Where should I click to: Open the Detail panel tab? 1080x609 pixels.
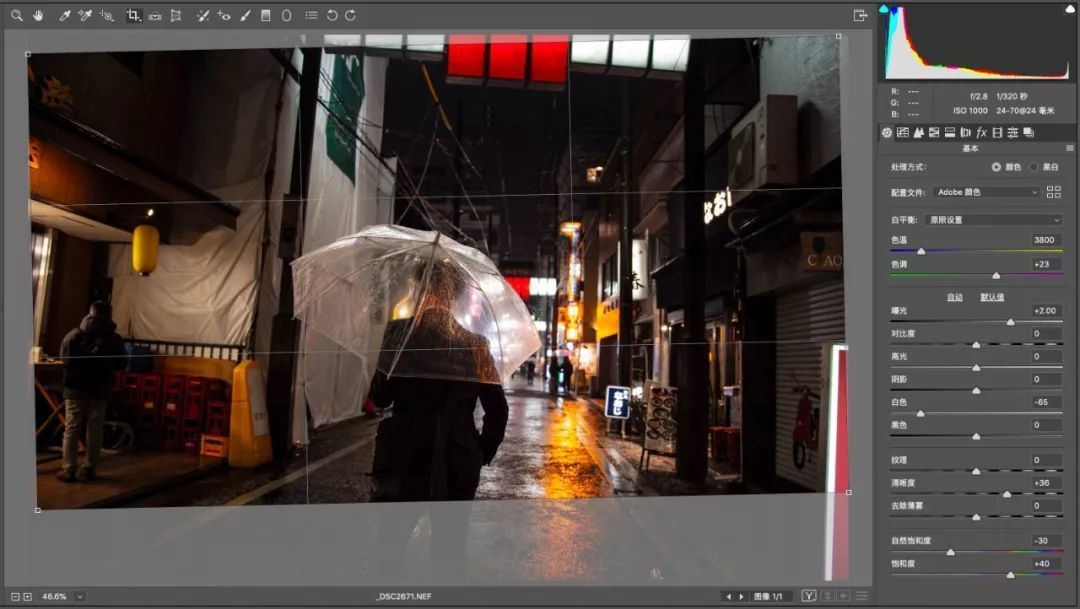click(x=919, y=132)
